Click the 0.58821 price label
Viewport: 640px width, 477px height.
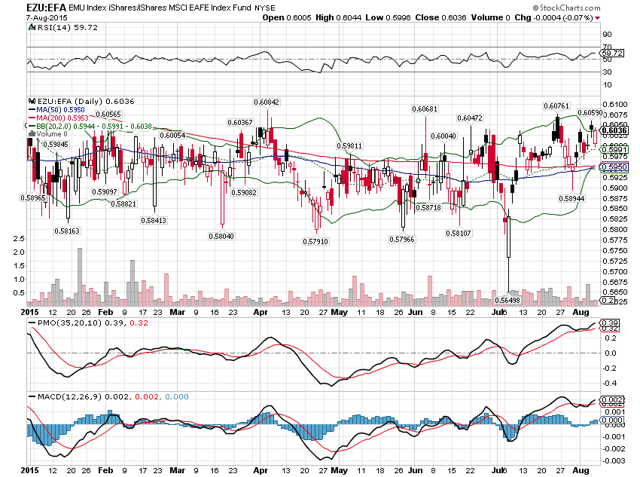(x=123, y=204)
